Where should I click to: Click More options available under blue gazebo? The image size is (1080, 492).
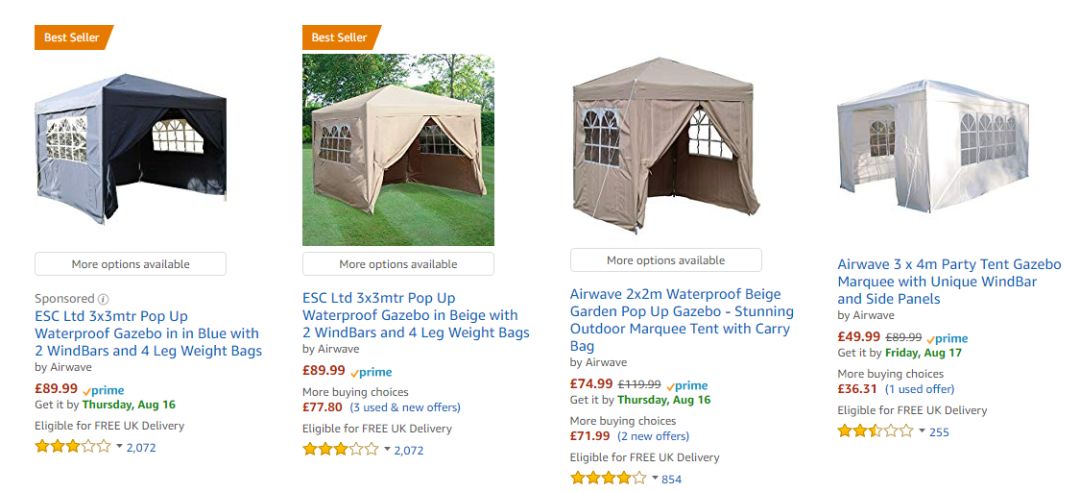(130, 264)
